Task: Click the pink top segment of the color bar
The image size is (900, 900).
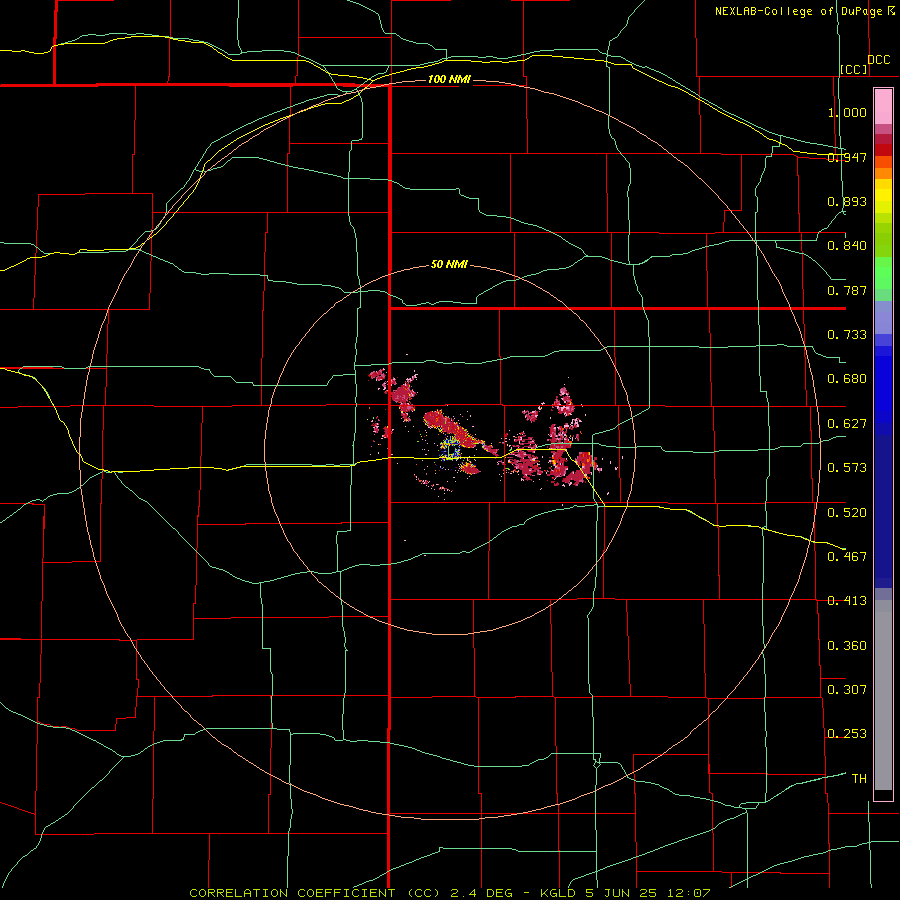Action: coord(883,106)
